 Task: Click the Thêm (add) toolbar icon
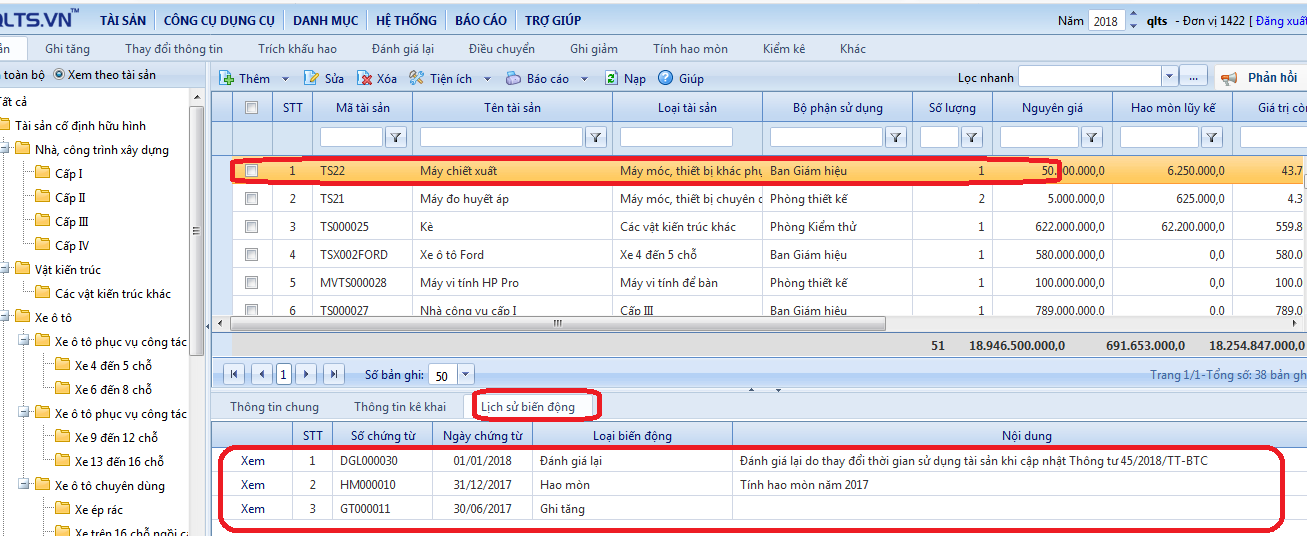(227, 78)
